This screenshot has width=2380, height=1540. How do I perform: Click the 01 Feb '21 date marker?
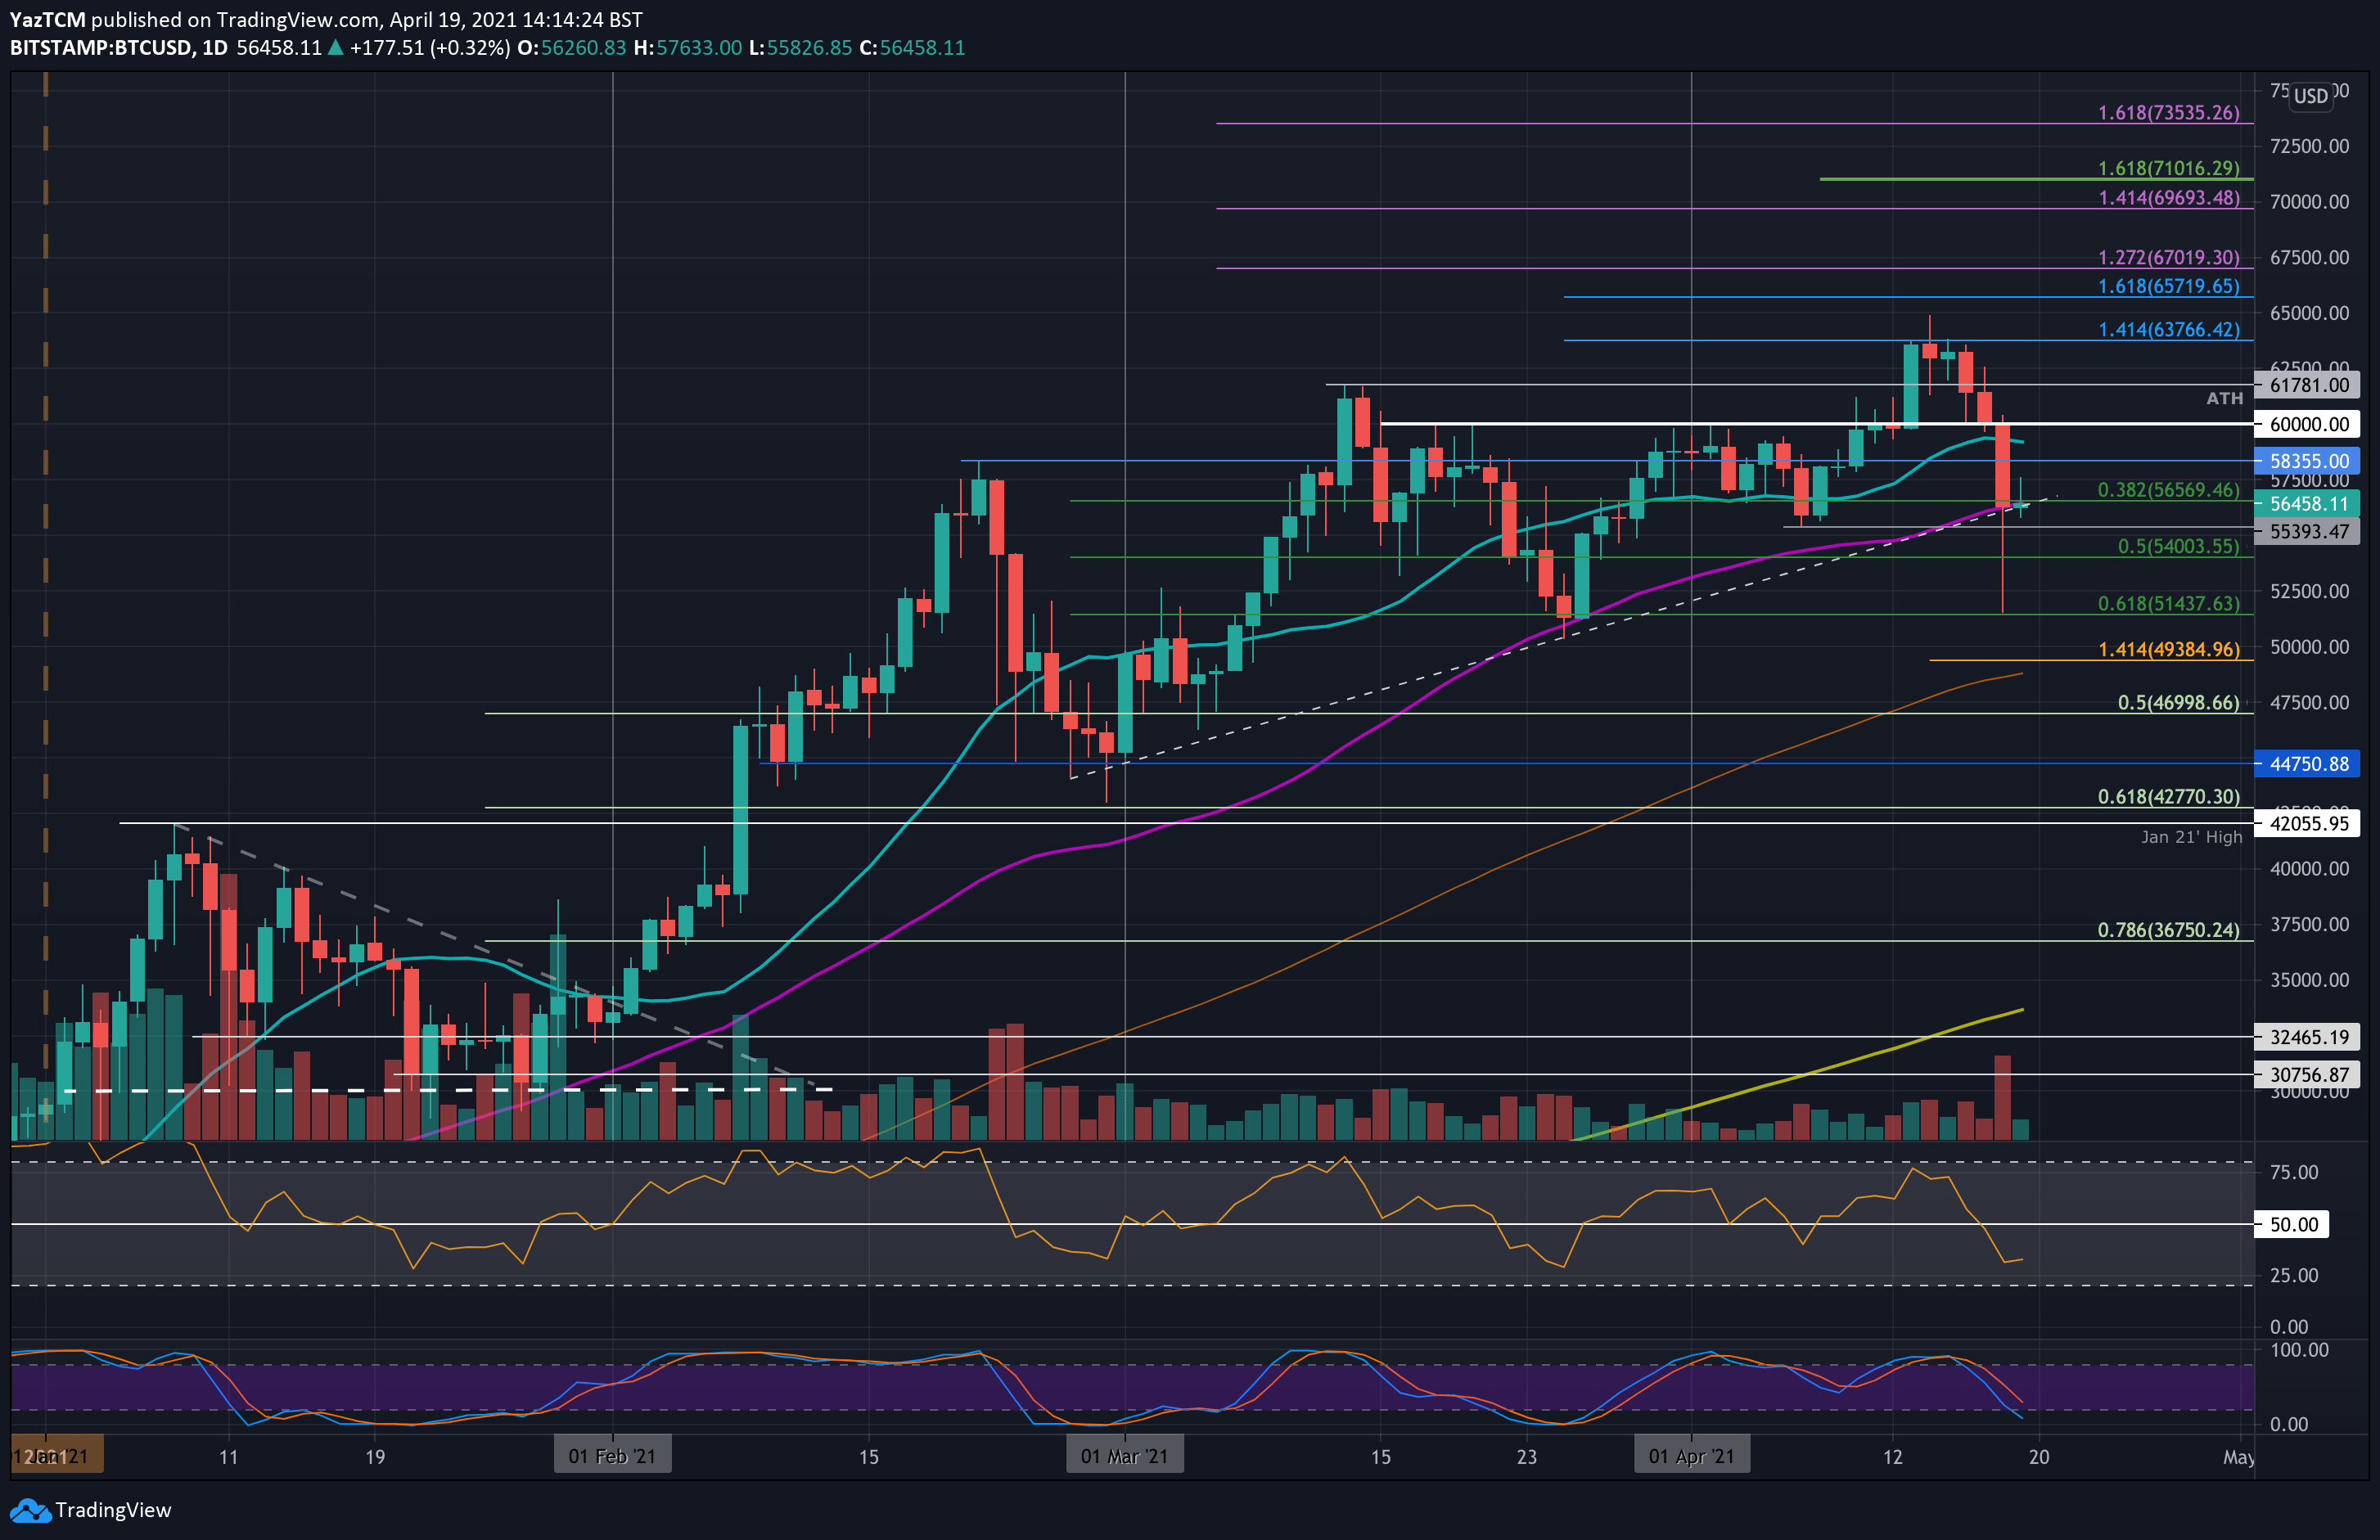pos(612,1456)
